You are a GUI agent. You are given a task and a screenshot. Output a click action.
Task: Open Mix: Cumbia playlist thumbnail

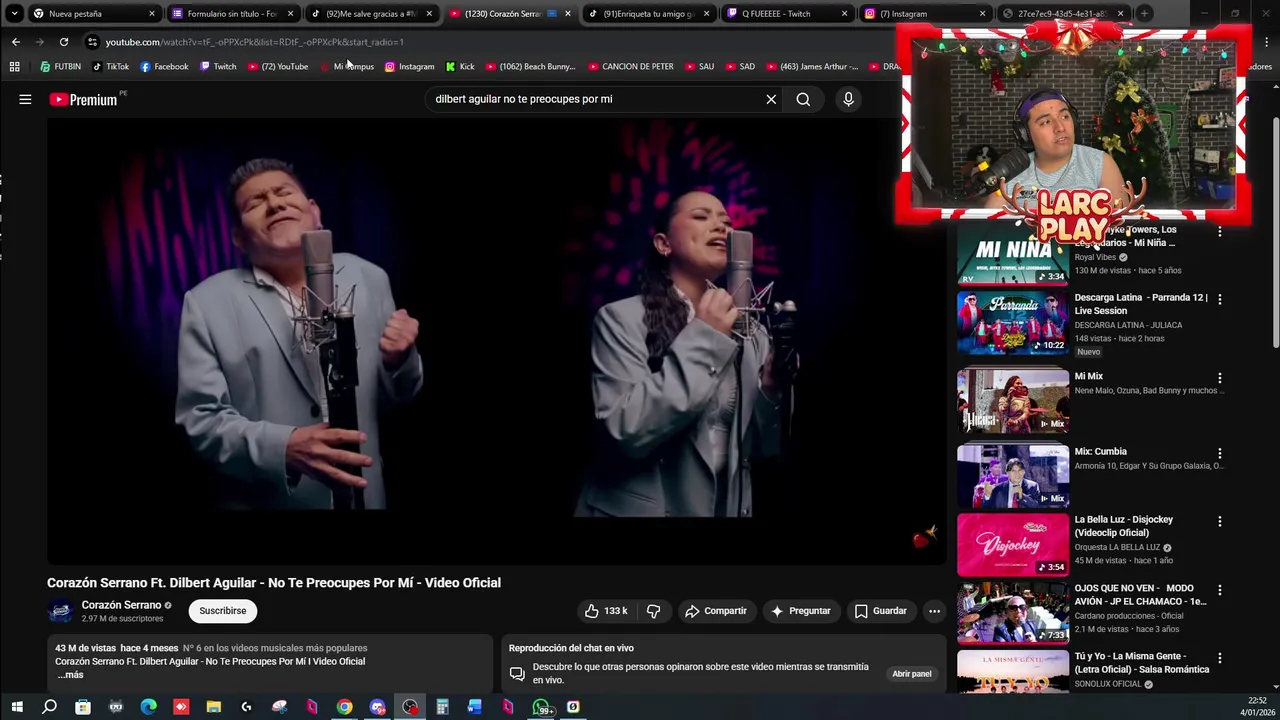[1013, 476]
